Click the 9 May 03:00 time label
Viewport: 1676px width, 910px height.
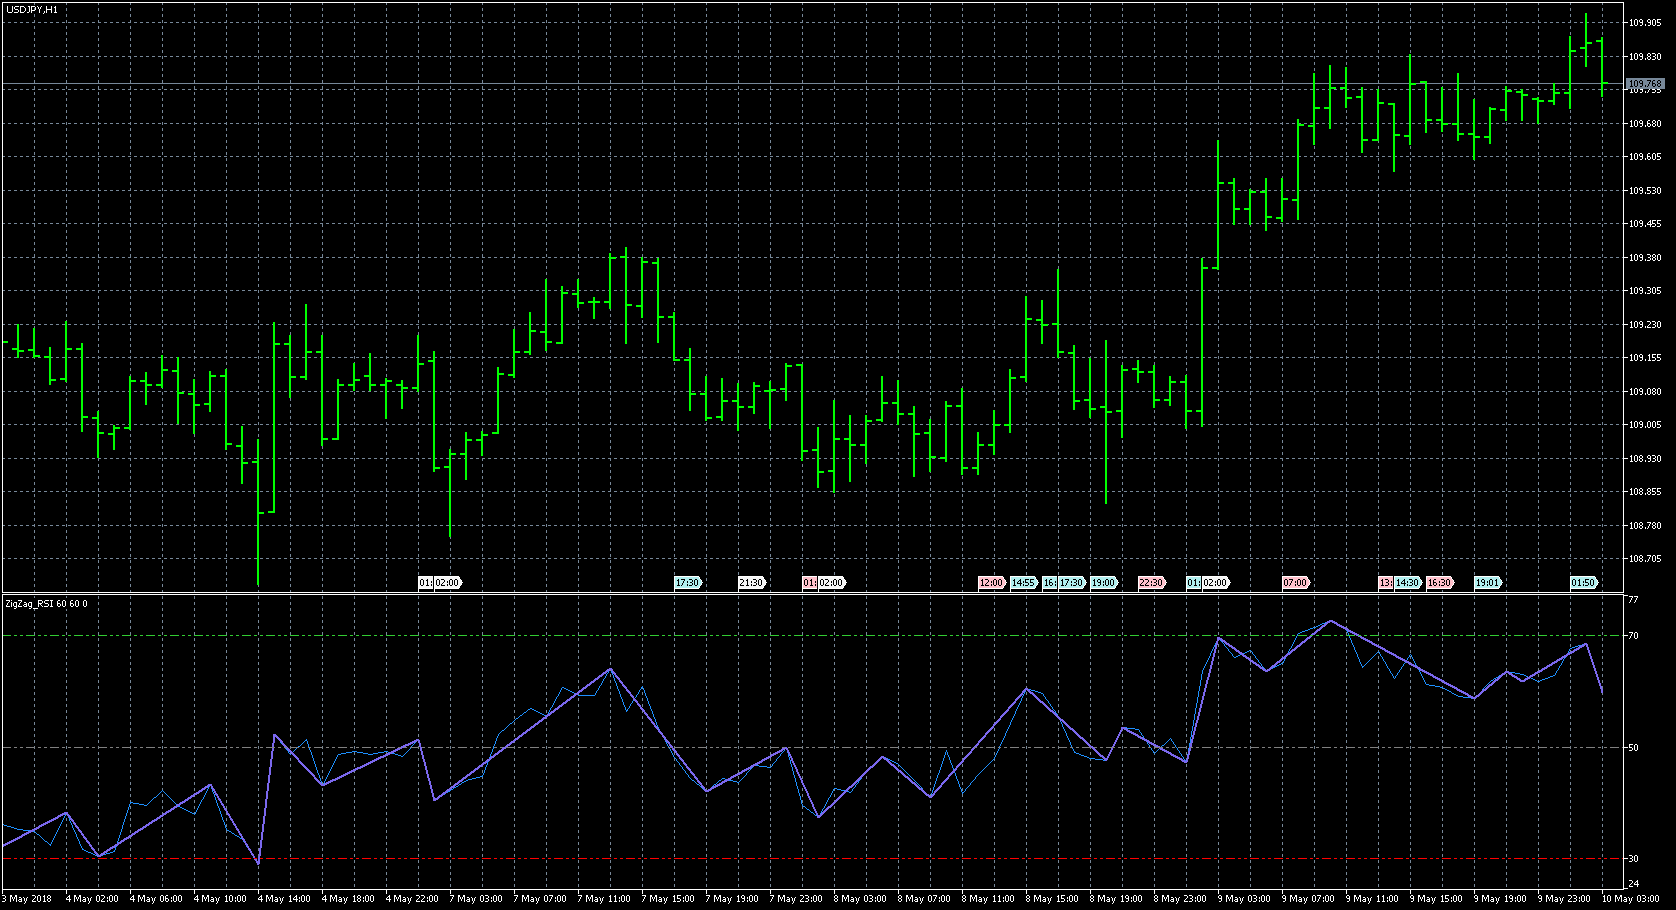click(1244, 899)
